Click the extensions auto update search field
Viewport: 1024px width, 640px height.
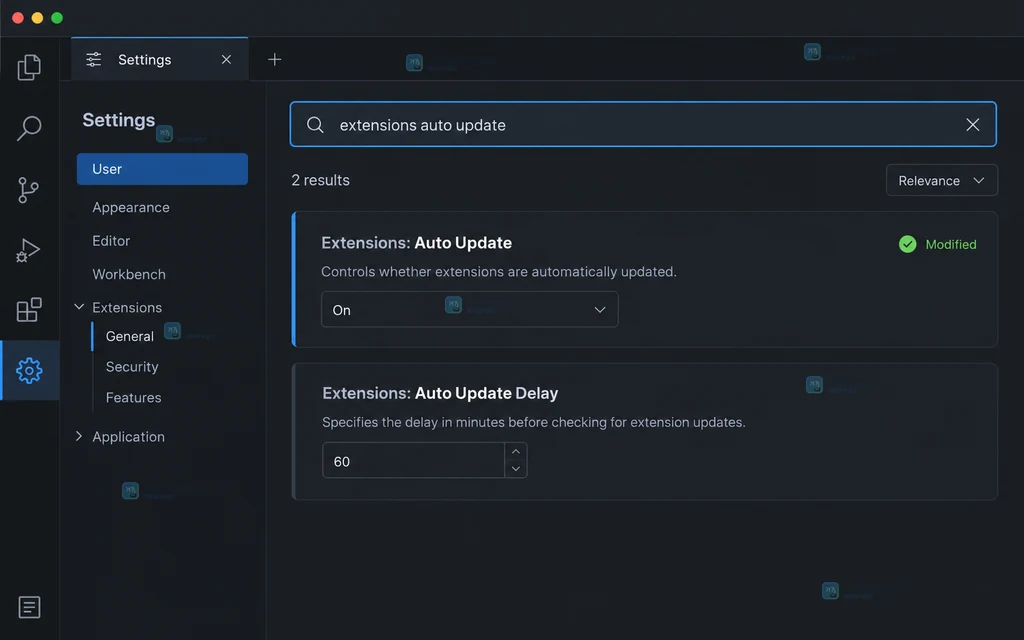[643, 124]
